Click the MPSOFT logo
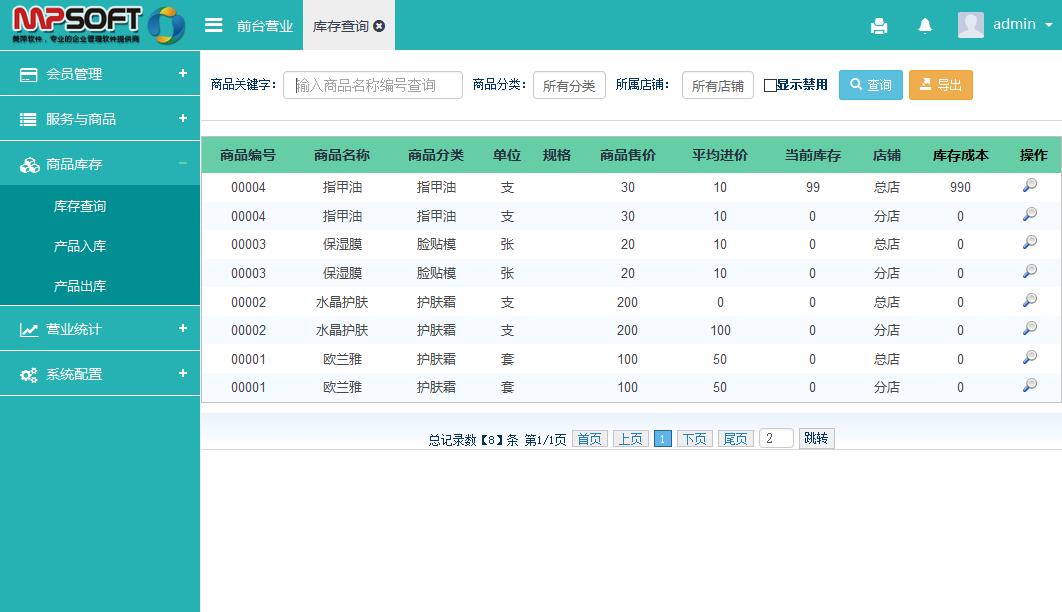 [98, 25]
